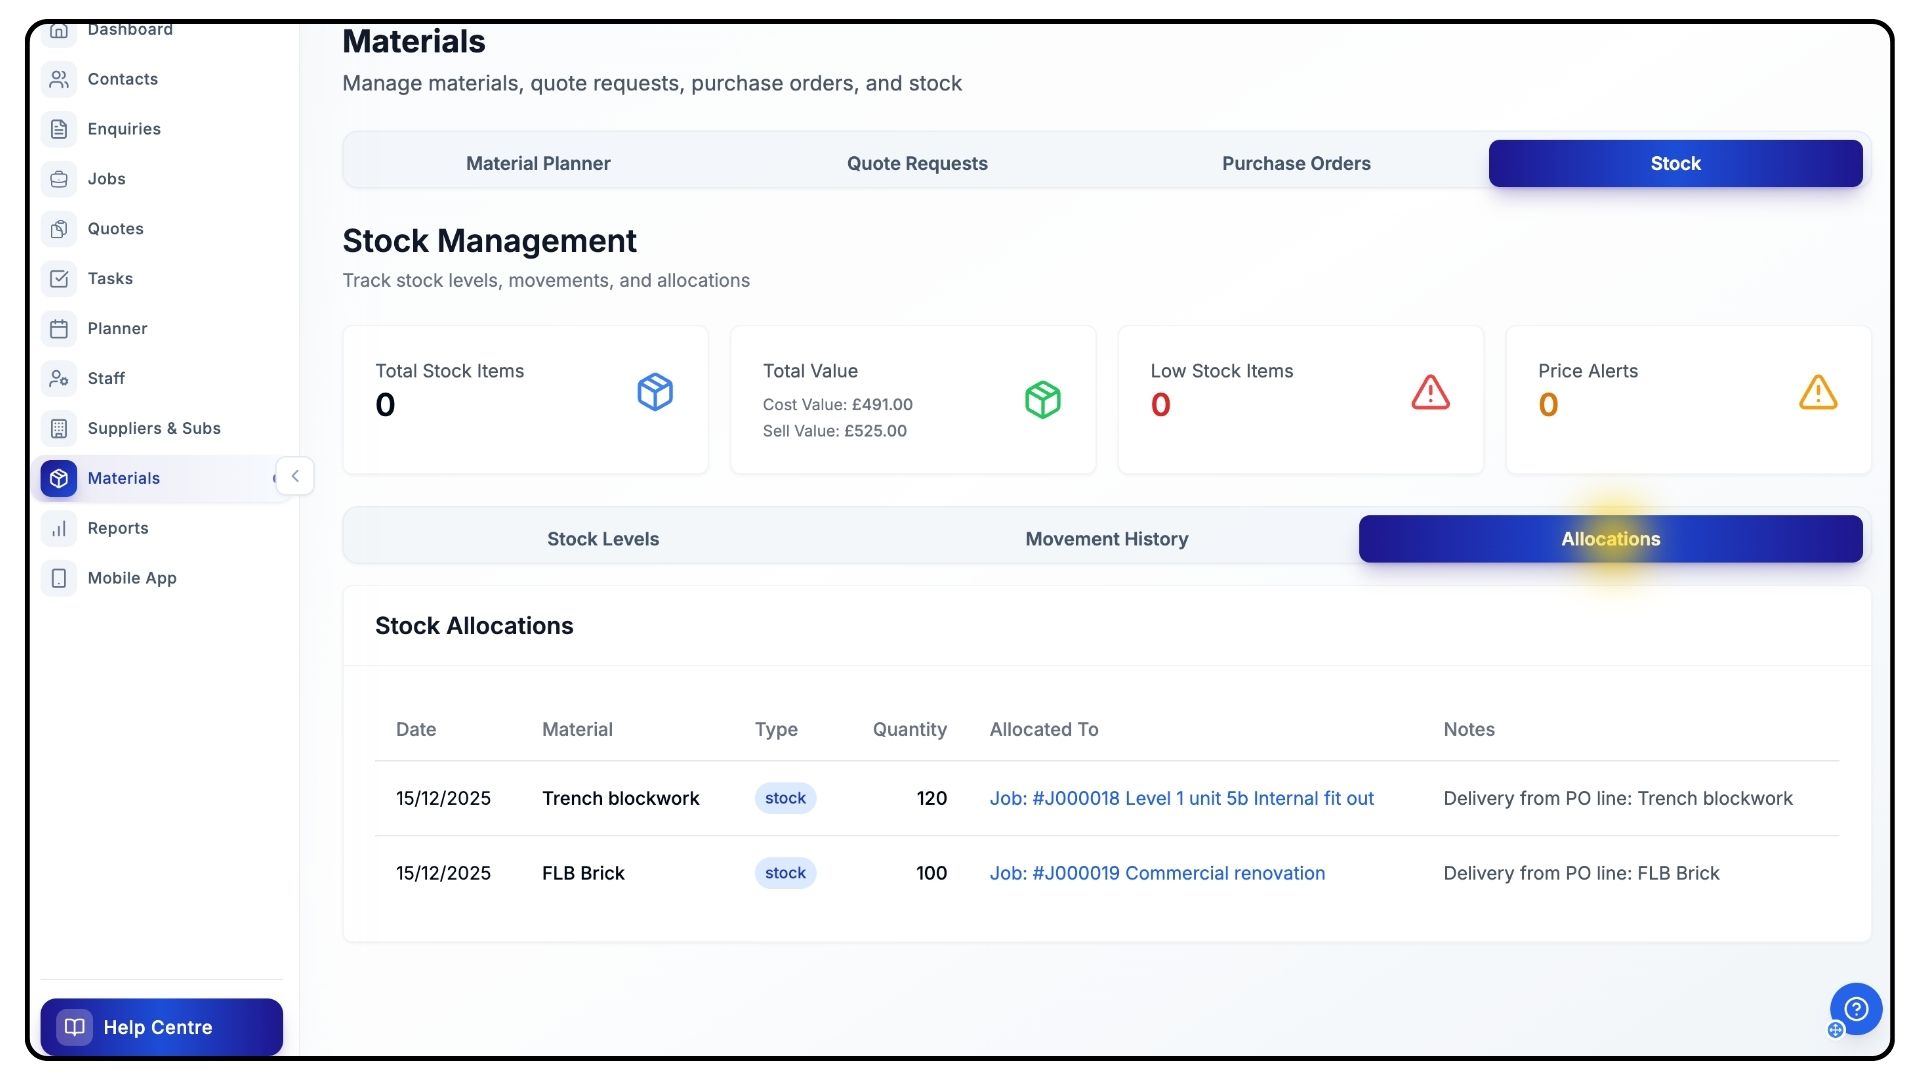Select the Tasks checkbox icon in sidebar
1920x1080 pixels.
click(59, 279)
